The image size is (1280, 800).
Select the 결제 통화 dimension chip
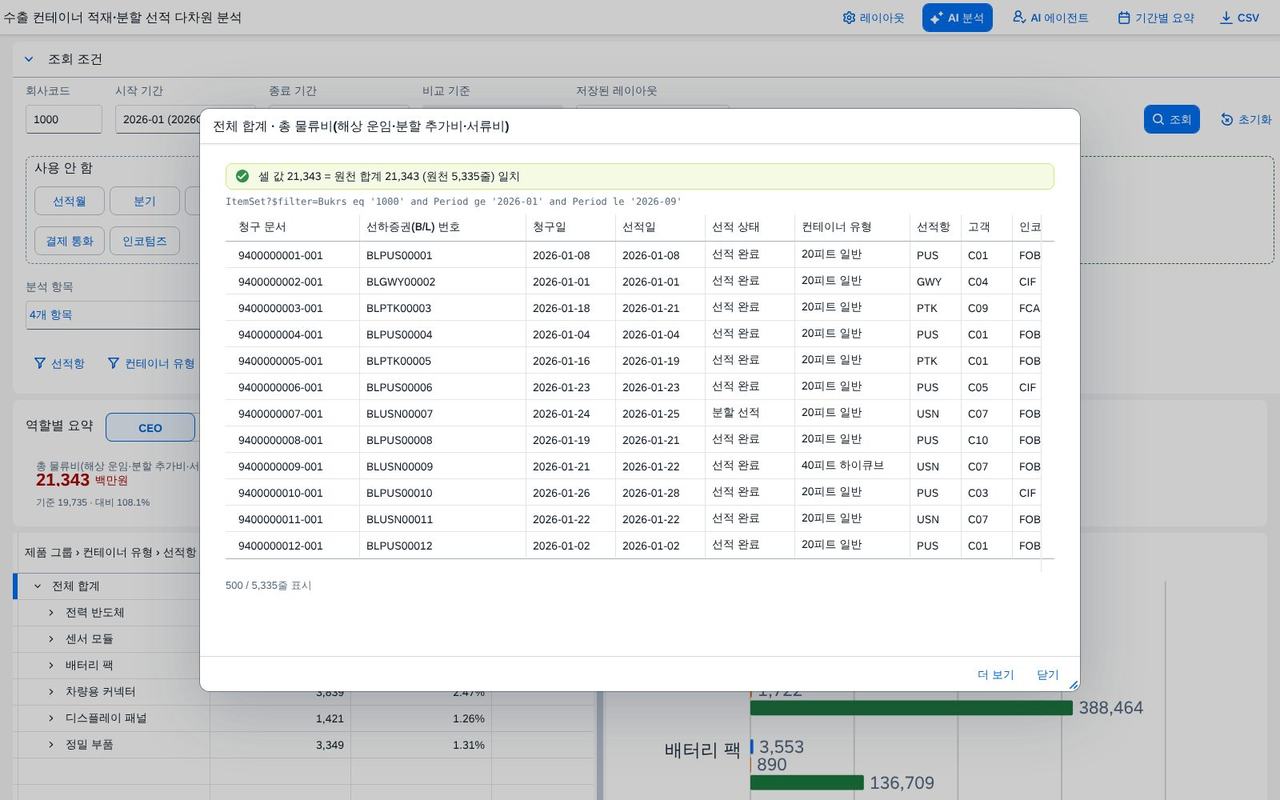(69, 241)
